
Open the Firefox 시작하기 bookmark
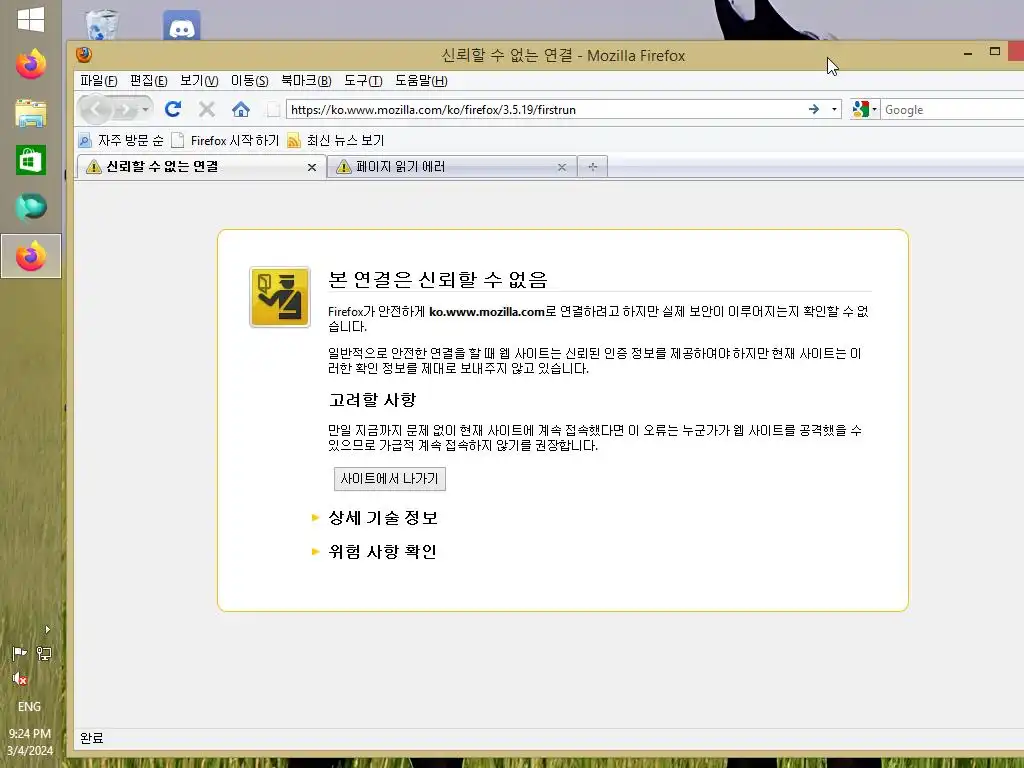[x=225, y=140]
